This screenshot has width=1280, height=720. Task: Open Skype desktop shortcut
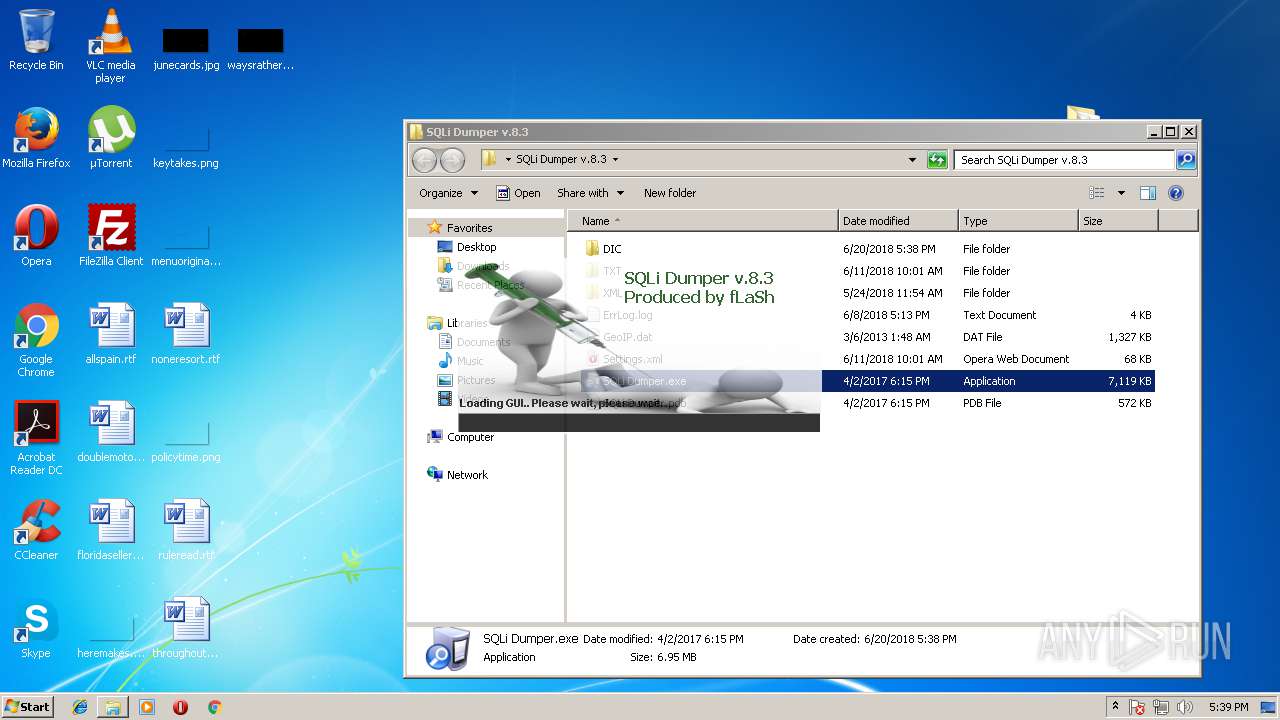tap(36, 628)
